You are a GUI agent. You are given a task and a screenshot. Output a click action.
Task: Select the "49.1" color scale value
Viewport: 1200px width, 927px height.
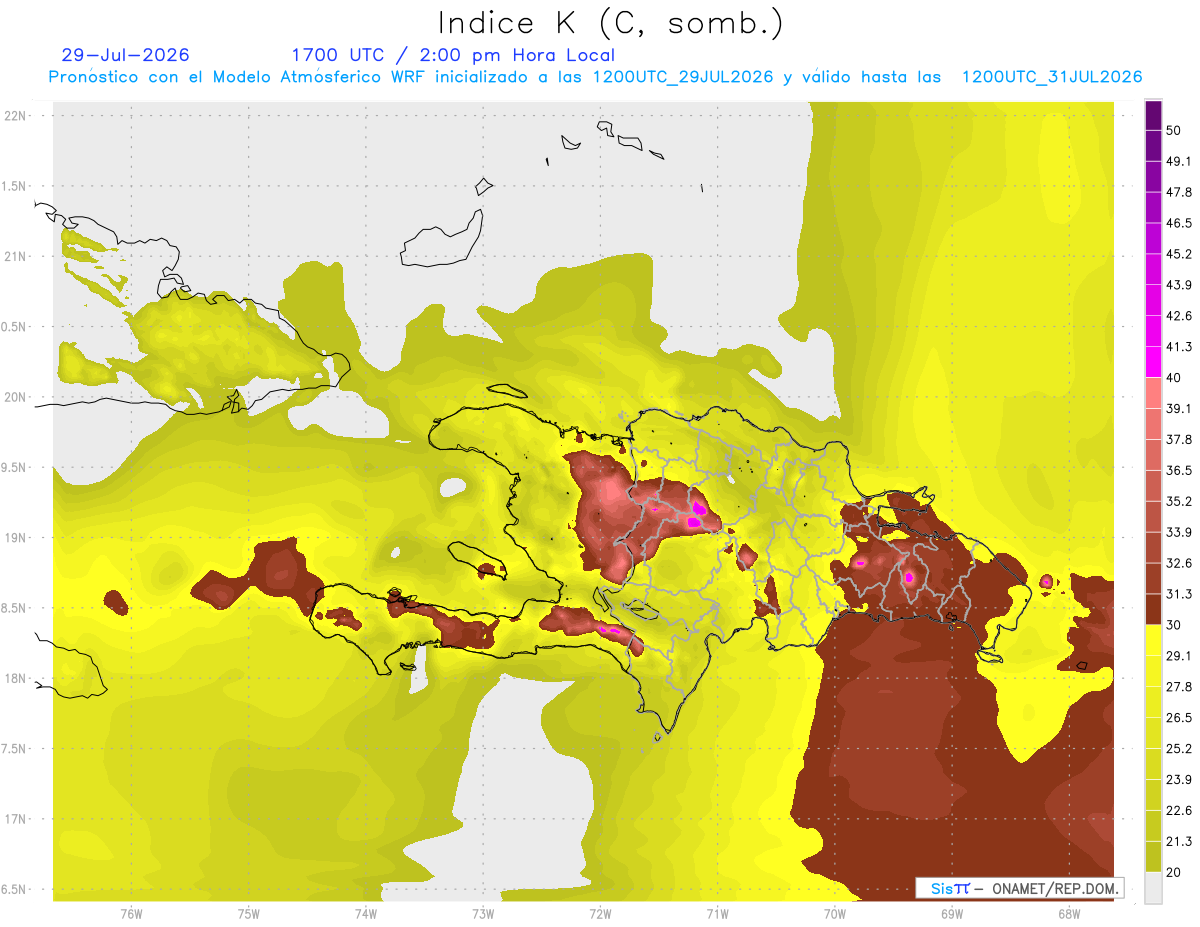click(x=1178, y=162)
